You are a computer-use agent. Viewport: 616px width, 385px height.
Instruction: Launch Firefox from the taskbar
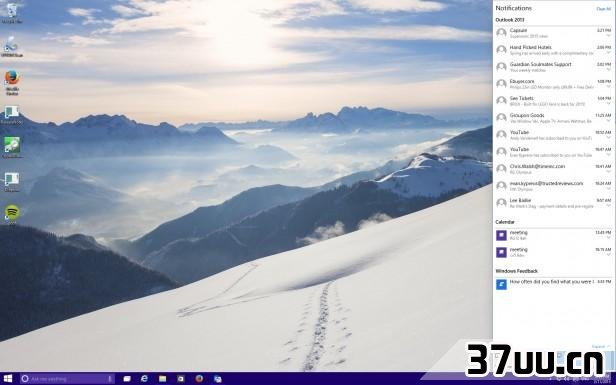(x=199, y=379)
